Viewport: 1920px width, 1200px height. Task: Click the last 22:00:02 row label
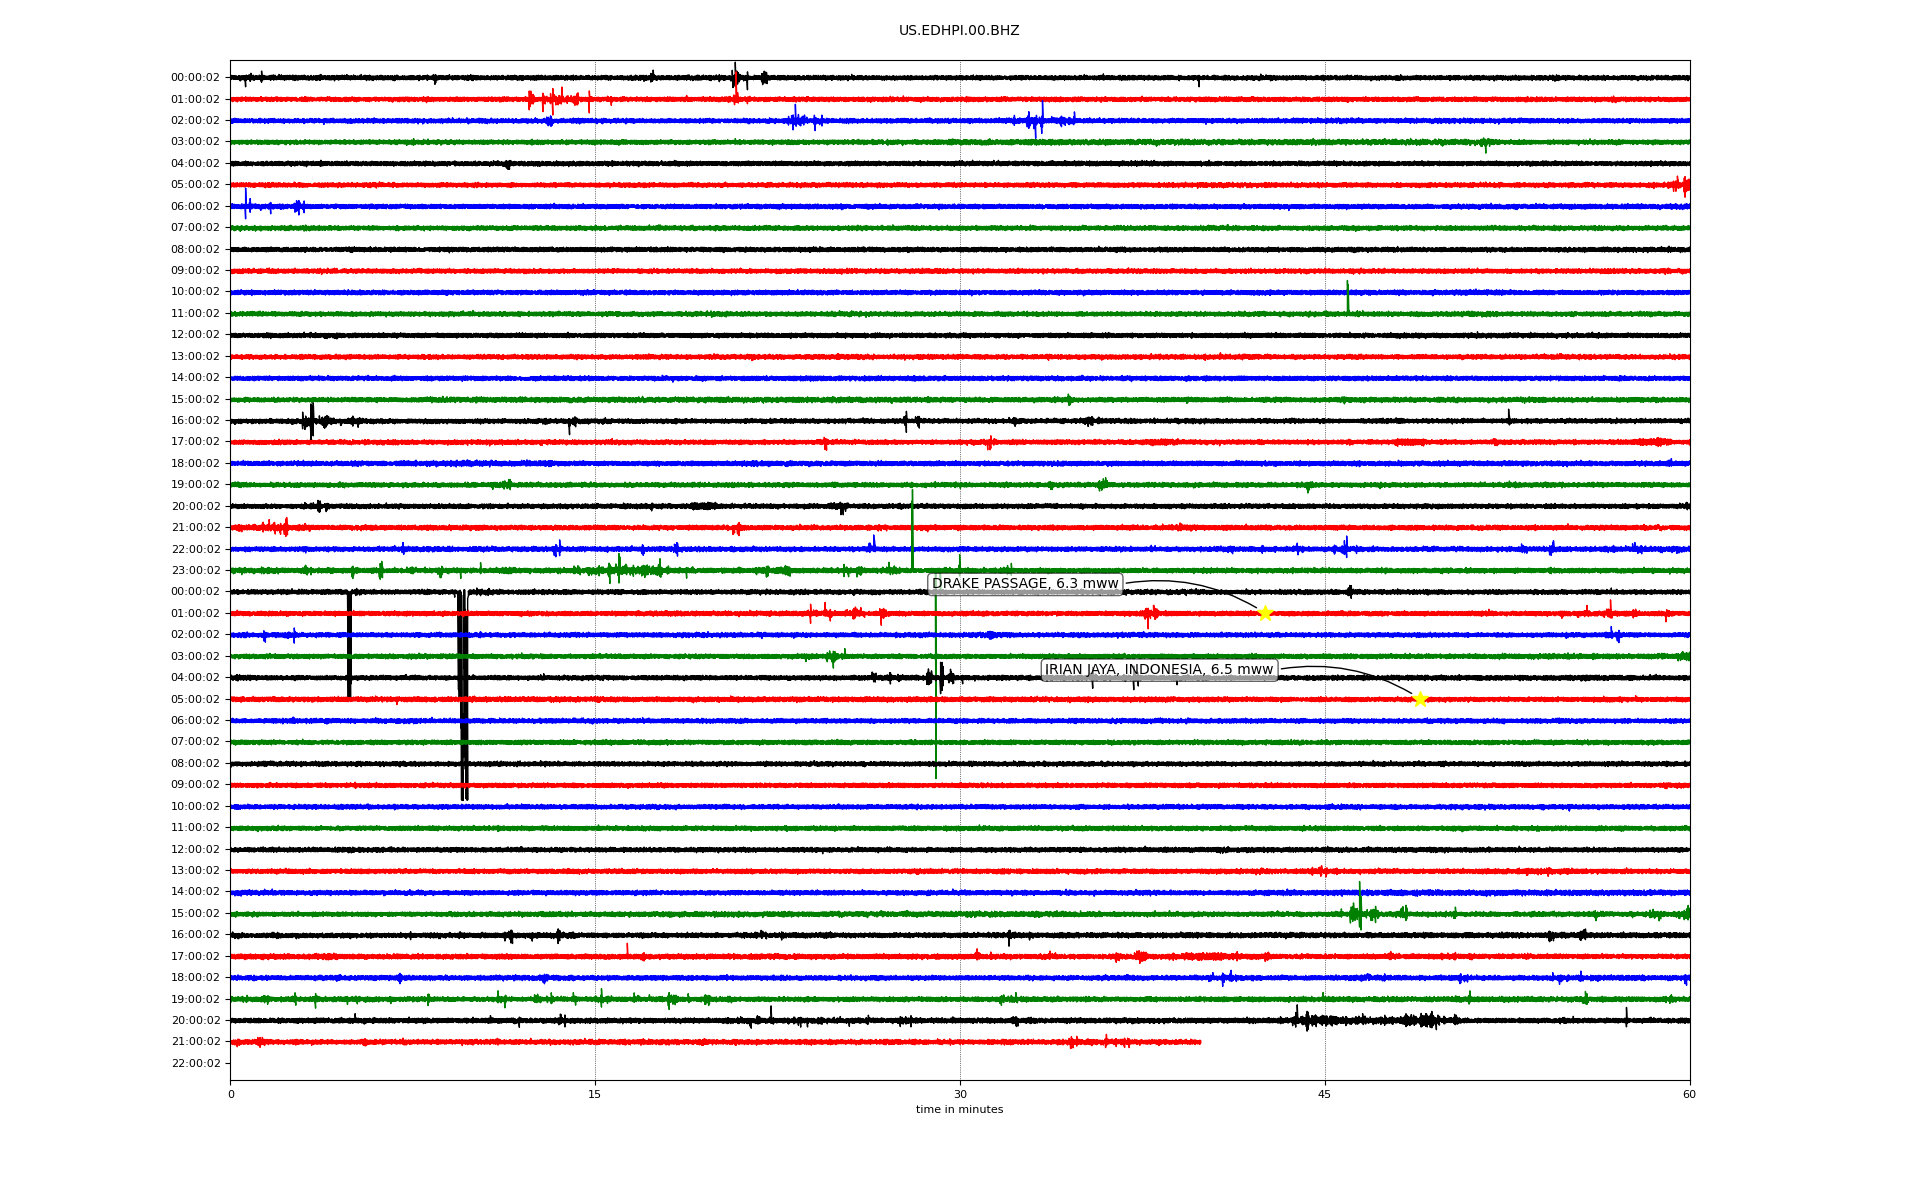point(195,1063)
